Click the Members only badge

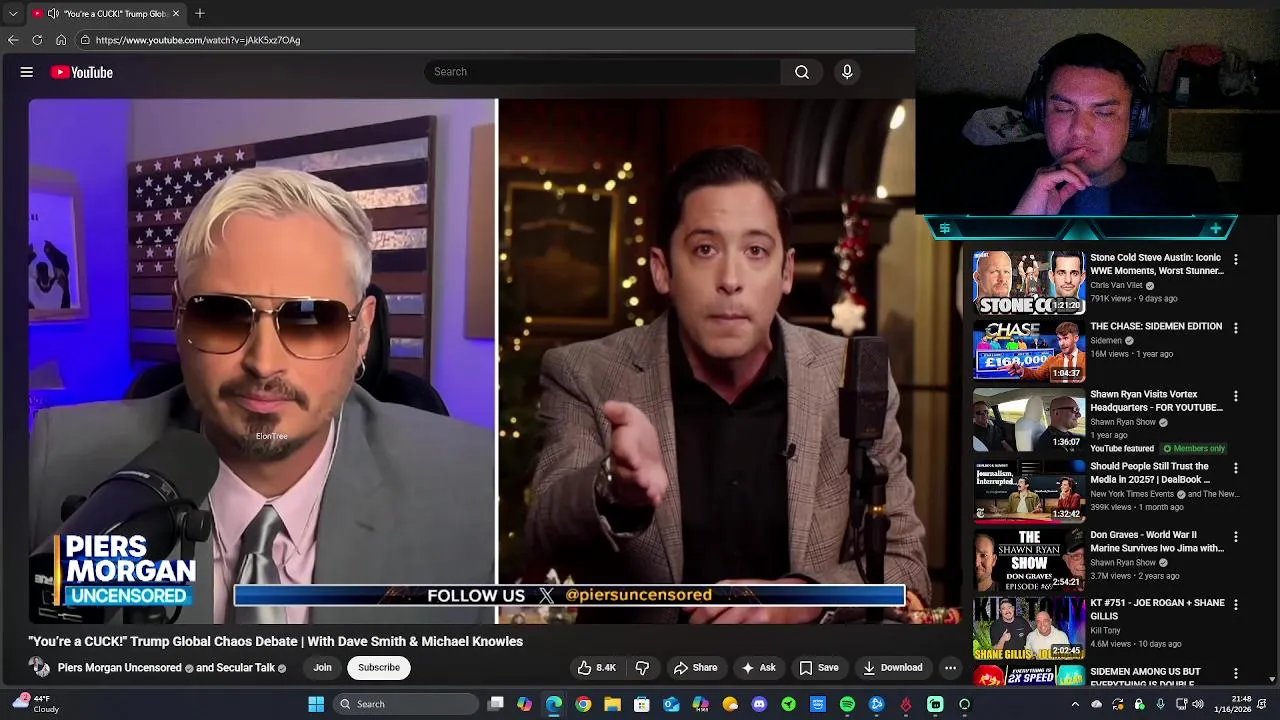coord(1194,449)
